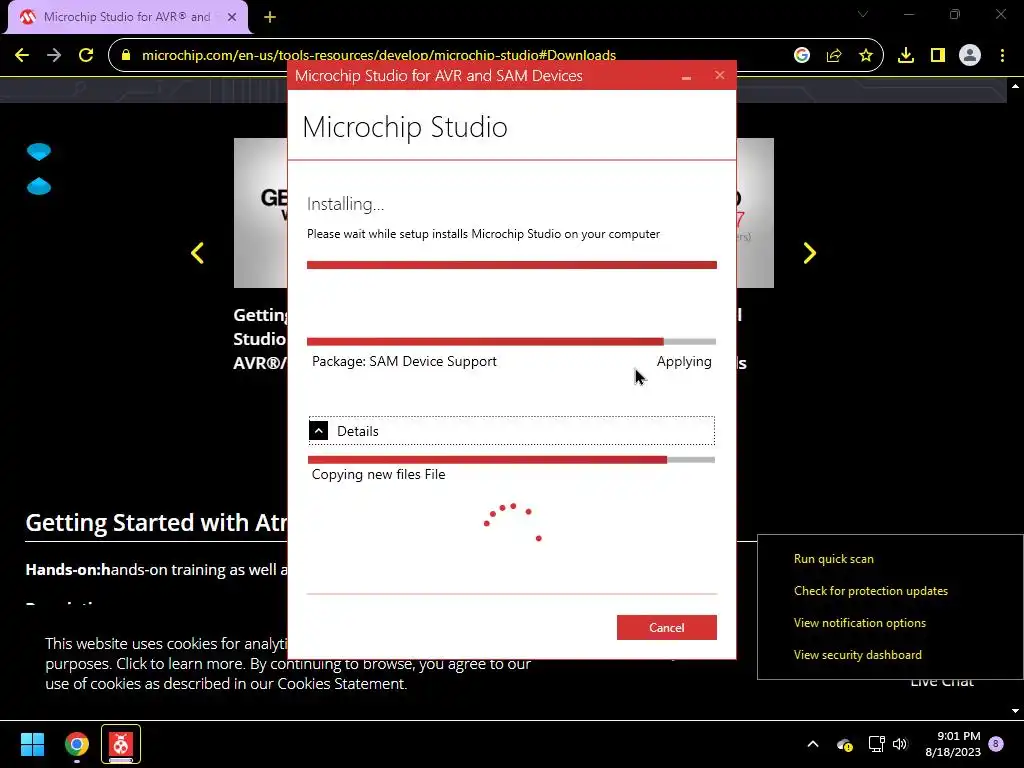This screenshot has height=768, width=1024.
Task: Click the site lock icon in address bar
Action: (x=126, y=56)
